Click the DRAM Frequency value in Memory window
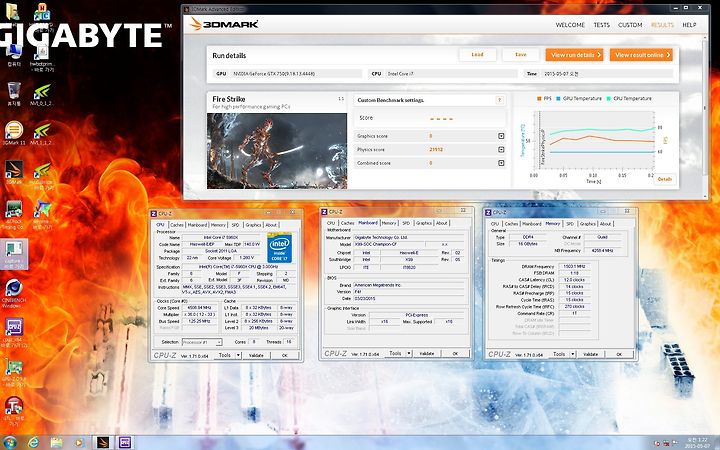This screenshot has width=720, height=450. coord(574,266)
